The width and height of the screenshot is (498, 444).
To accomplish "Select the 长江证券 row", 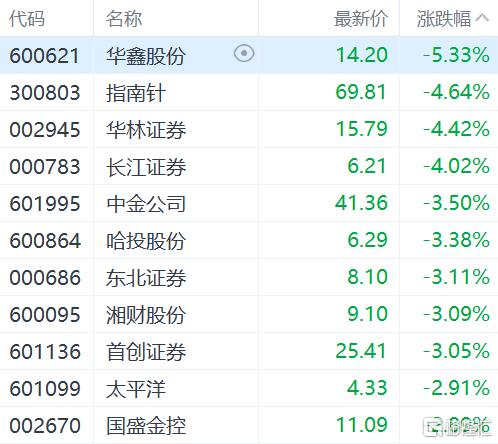I will point(249,166).
